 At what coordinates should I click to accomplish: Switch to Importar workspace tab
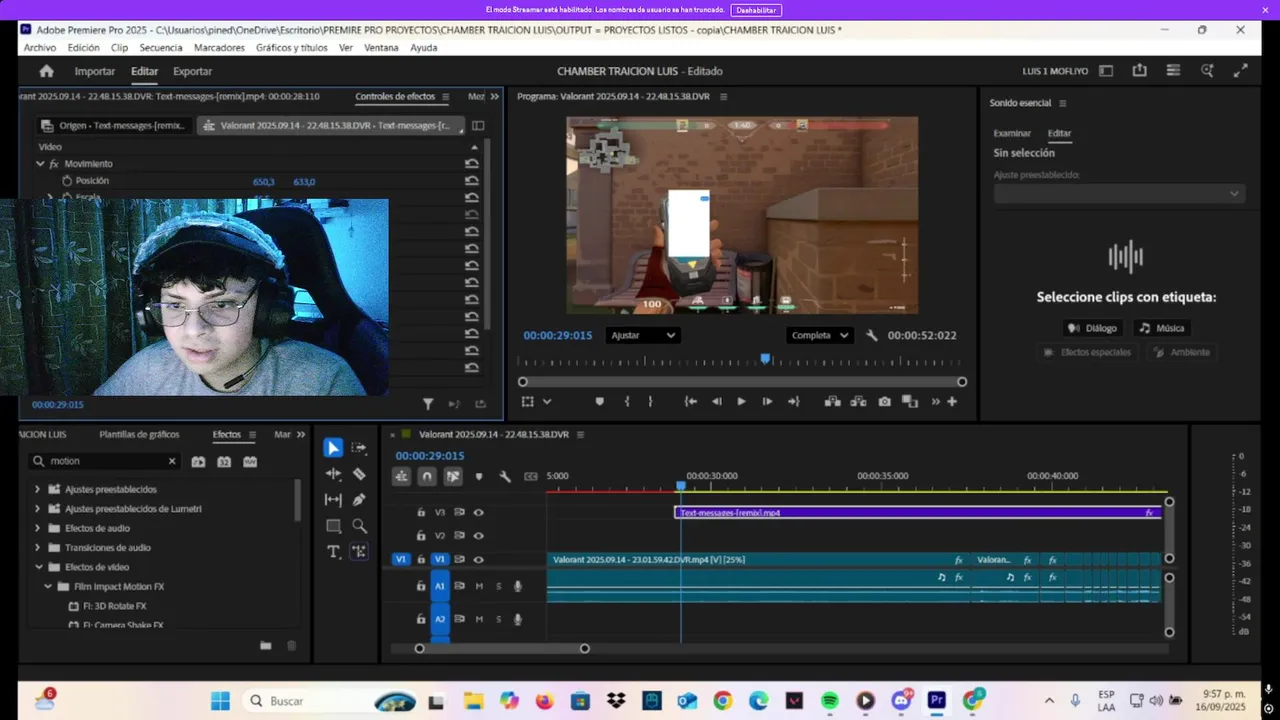pos(95,71)
